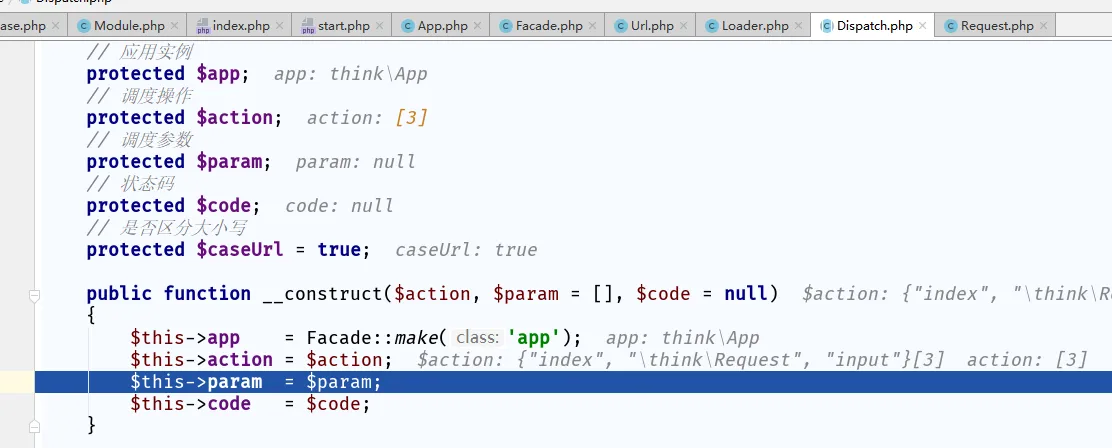Click fold end marker at closing brace

(35, 425)
